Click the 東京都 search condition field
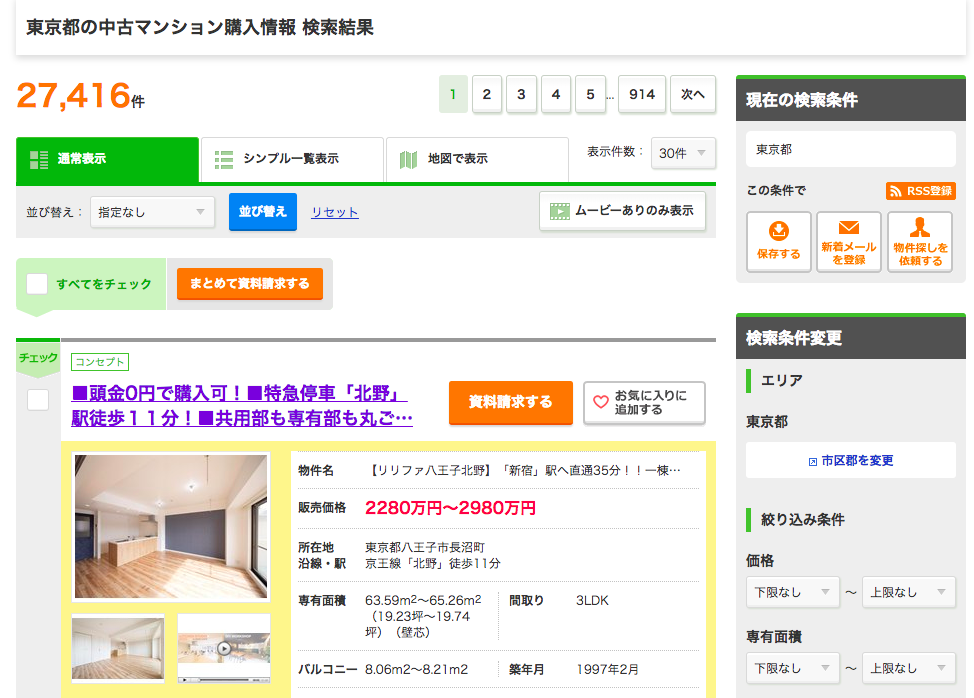Viewport: 974px width, 698px height. [850, 148]
